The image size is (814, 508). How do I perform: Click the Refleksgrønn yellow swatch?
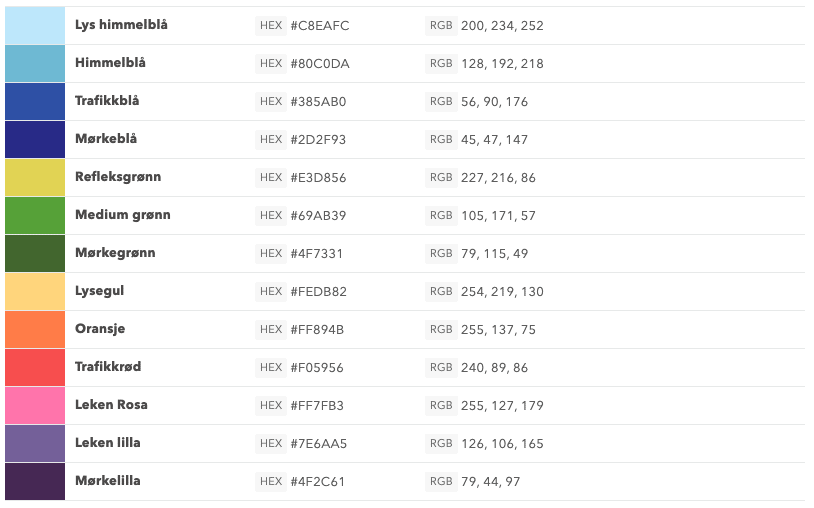tap(35, 177)
